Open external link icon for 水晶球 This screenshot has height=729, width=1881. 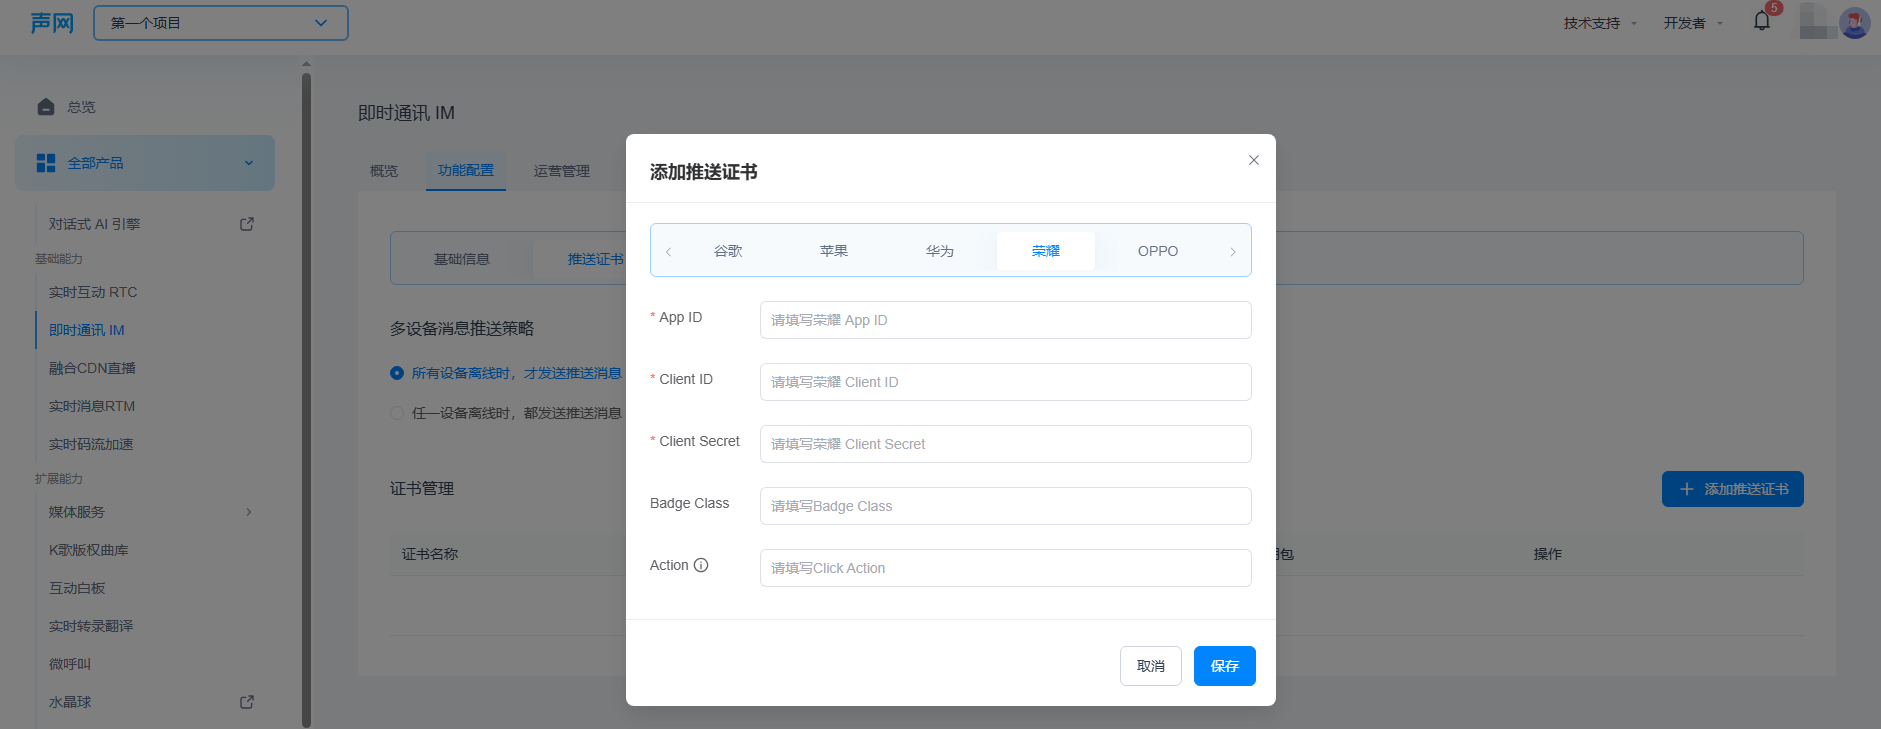[247, 702]
